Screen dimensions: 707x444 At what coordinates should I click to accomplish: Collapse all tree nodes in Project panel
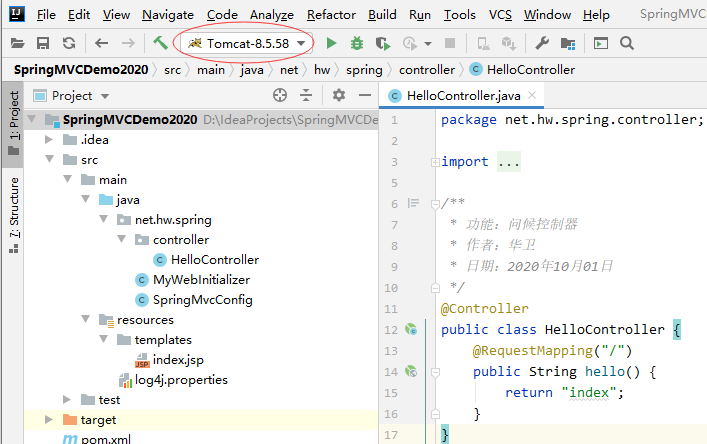(x=306, y=95)
